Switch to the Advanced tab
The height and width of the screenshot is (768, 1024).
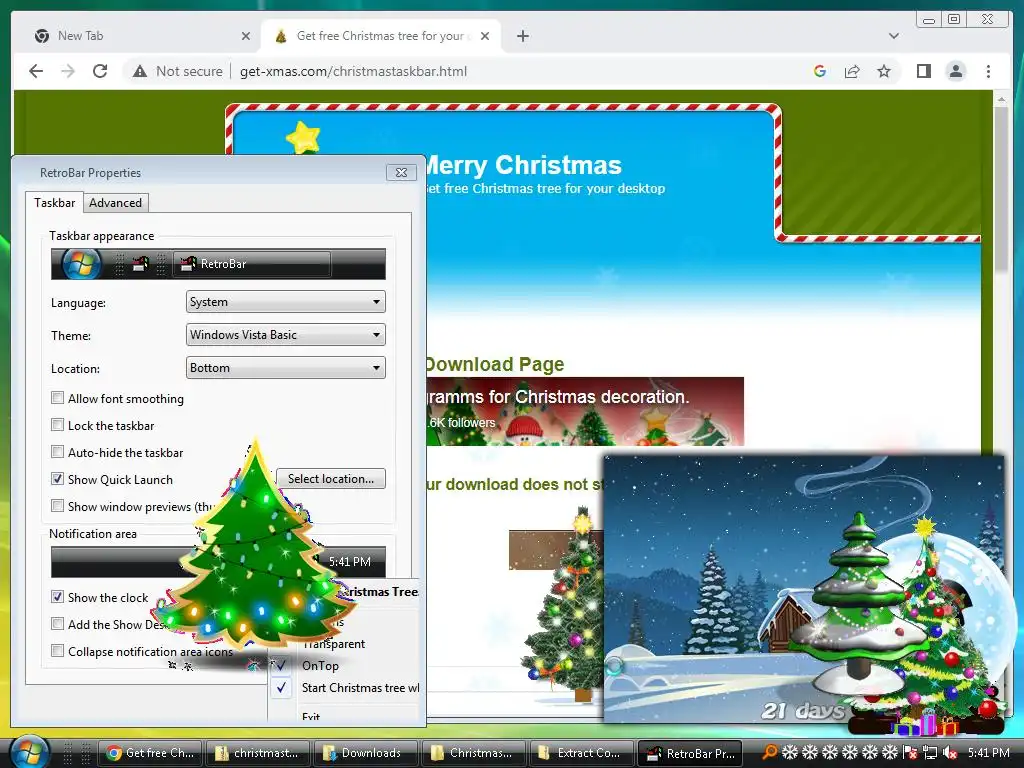click(116, 203)
